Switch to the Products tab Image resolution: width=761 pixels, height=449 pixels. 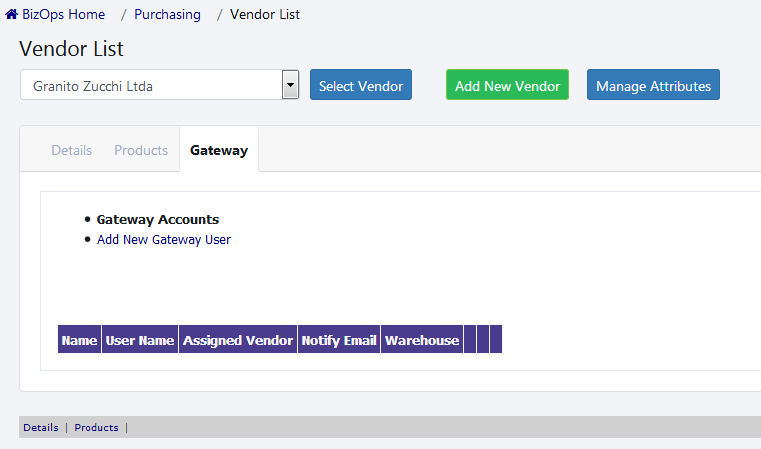[x=141, y=150]
